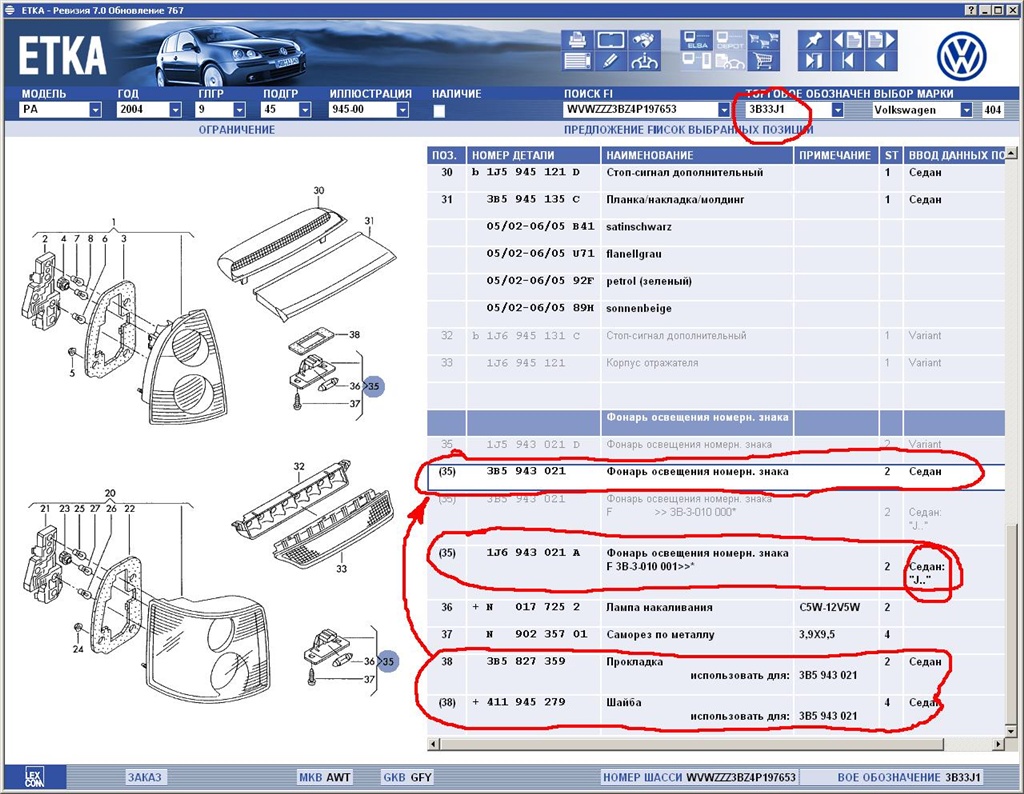
Task: Click the horizontal scrollbar right arrow
Action: click(999, 744)
